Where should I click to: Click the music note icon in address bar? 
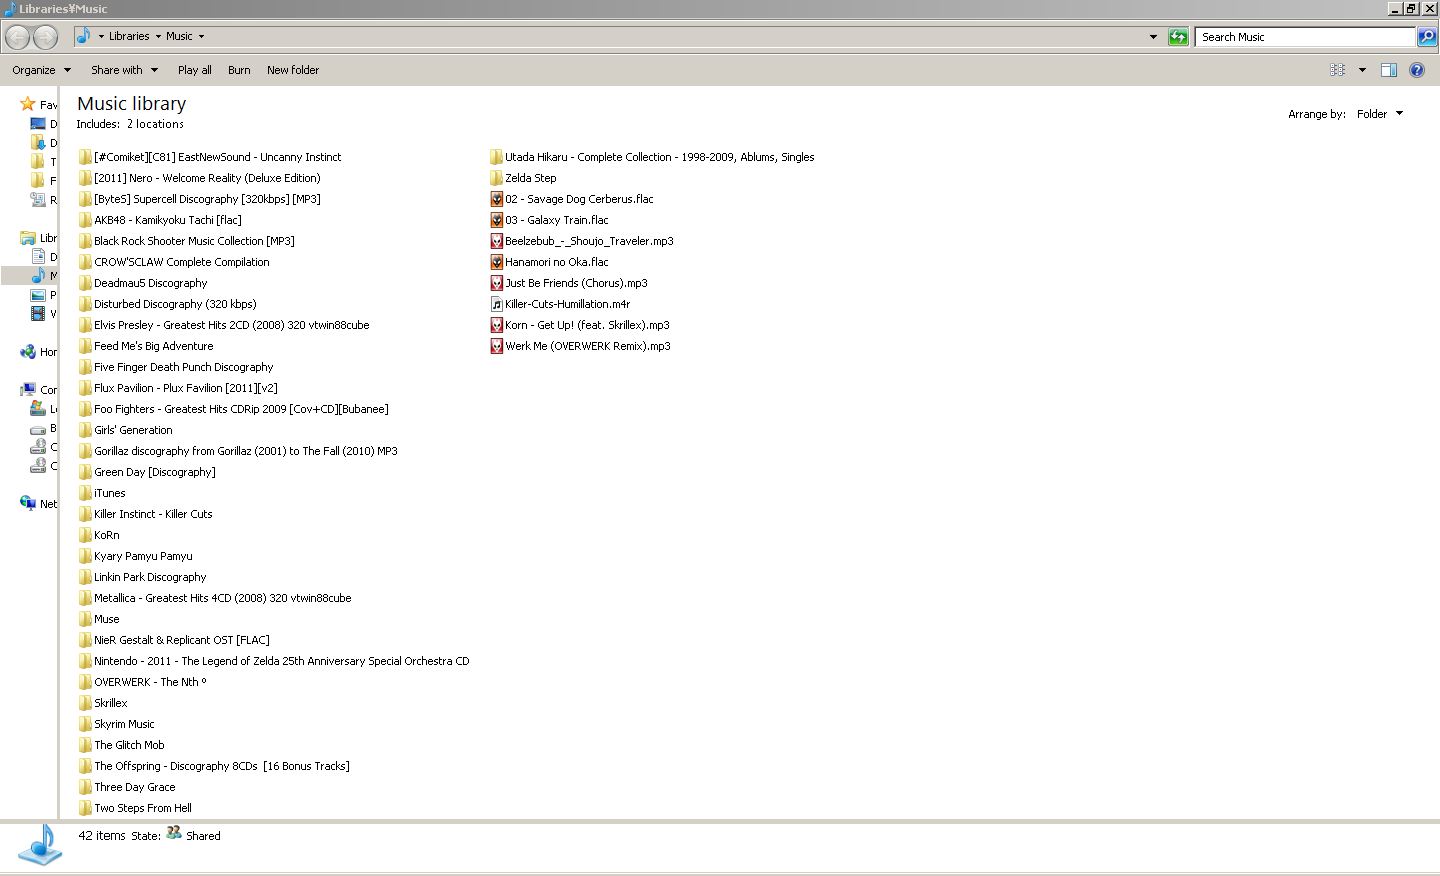(x=84, y=36)
